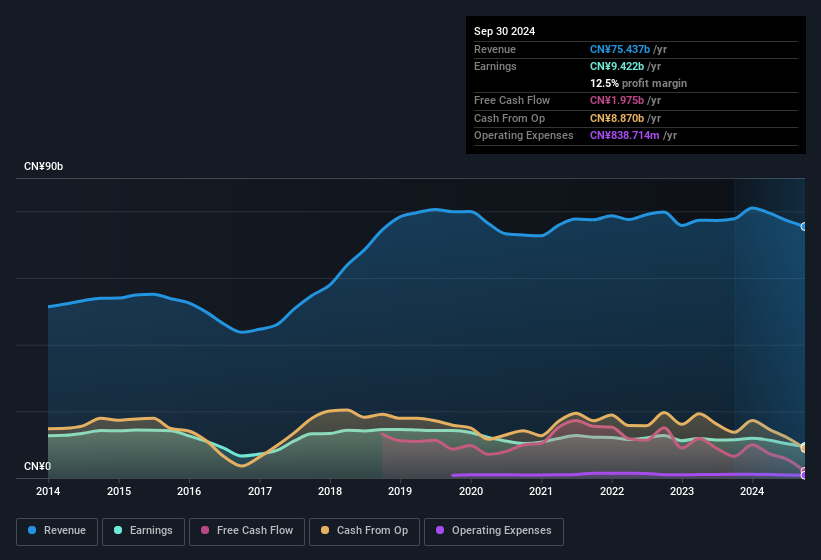Click the CN¥9.422b earnings value
Image resolution: width=821 pixels, height=560 pixels.
coord(617,66)
